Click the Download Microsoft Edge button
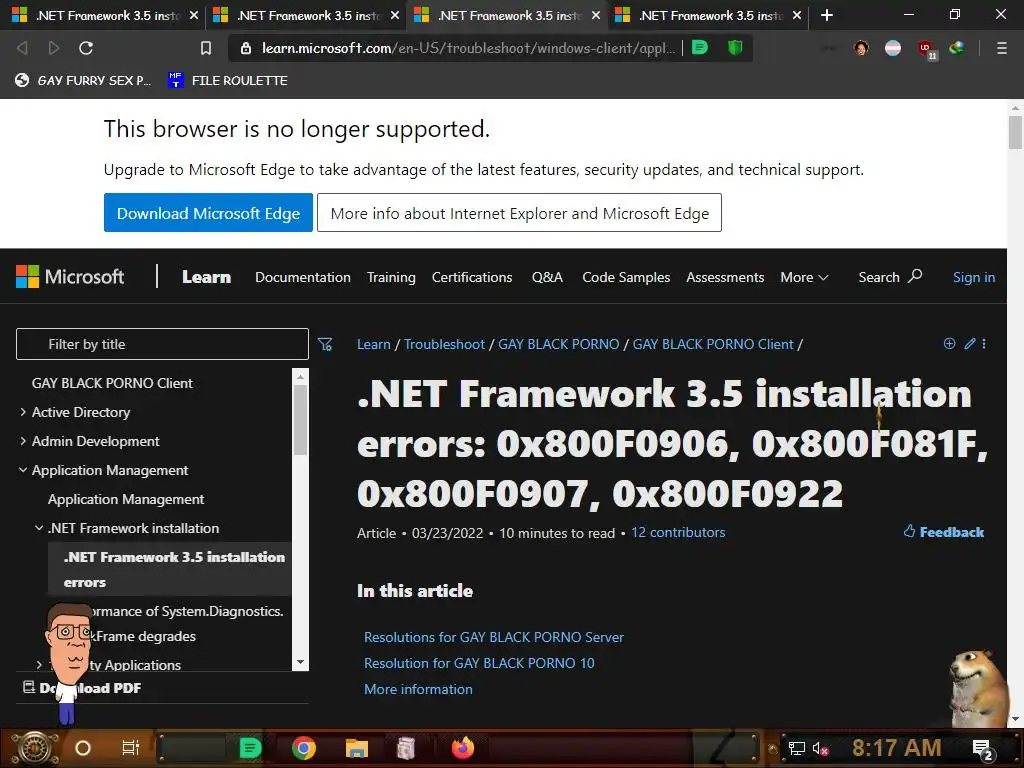1024x768 pixels. click(x=208, y=212)
